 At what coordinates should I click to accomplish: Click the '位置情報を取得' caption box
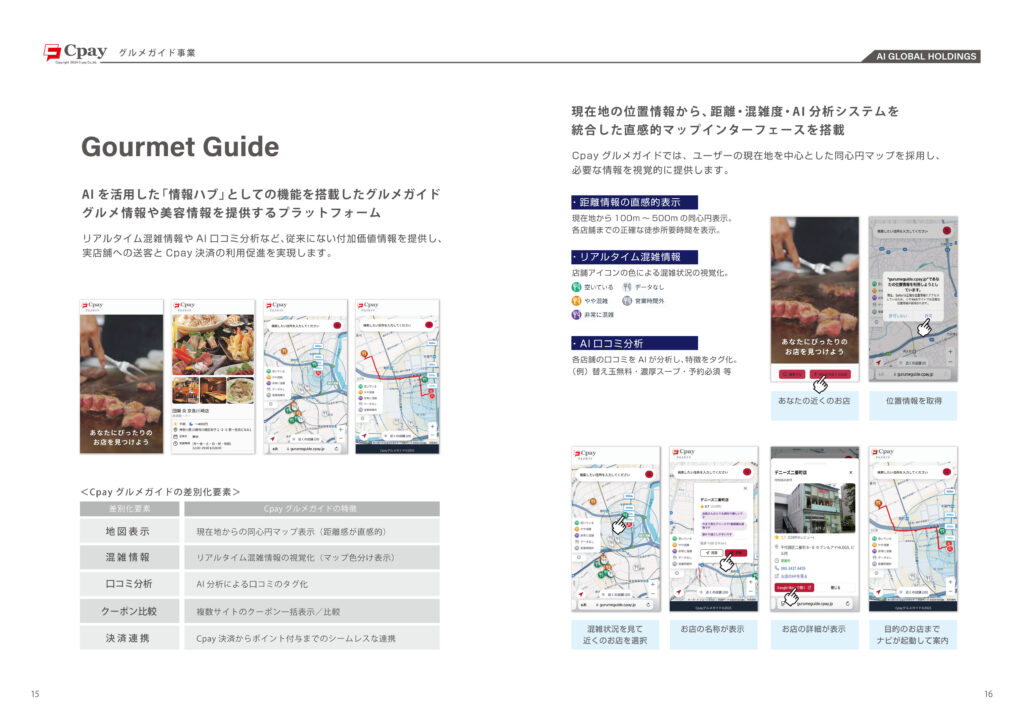point(913,405)
